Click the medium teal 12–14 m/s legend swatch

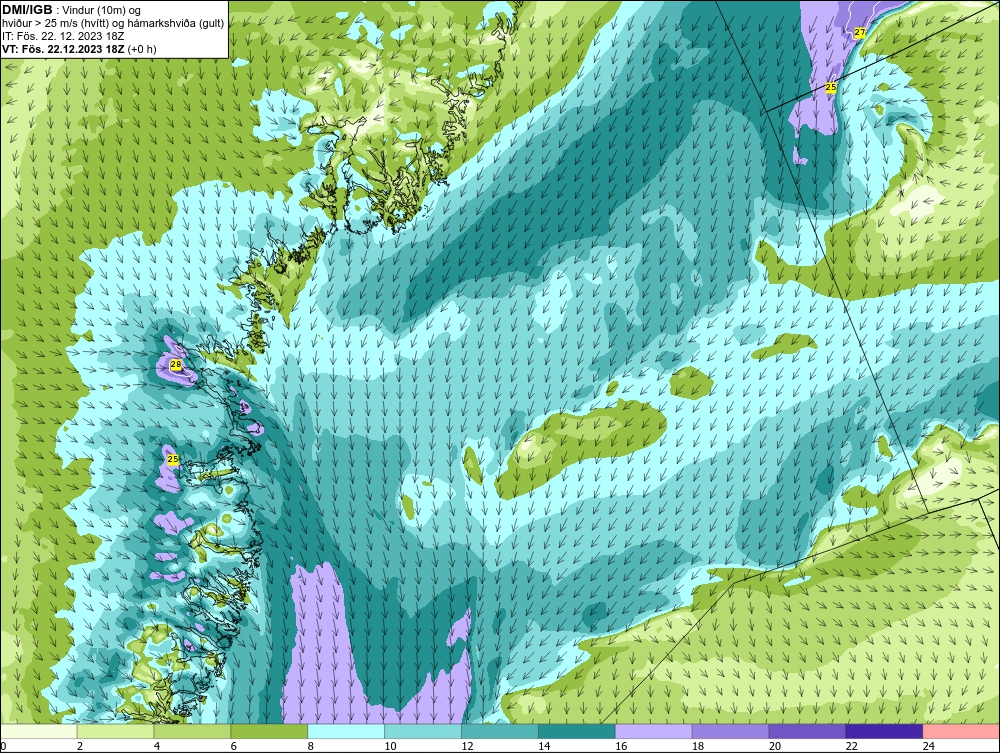500,731
